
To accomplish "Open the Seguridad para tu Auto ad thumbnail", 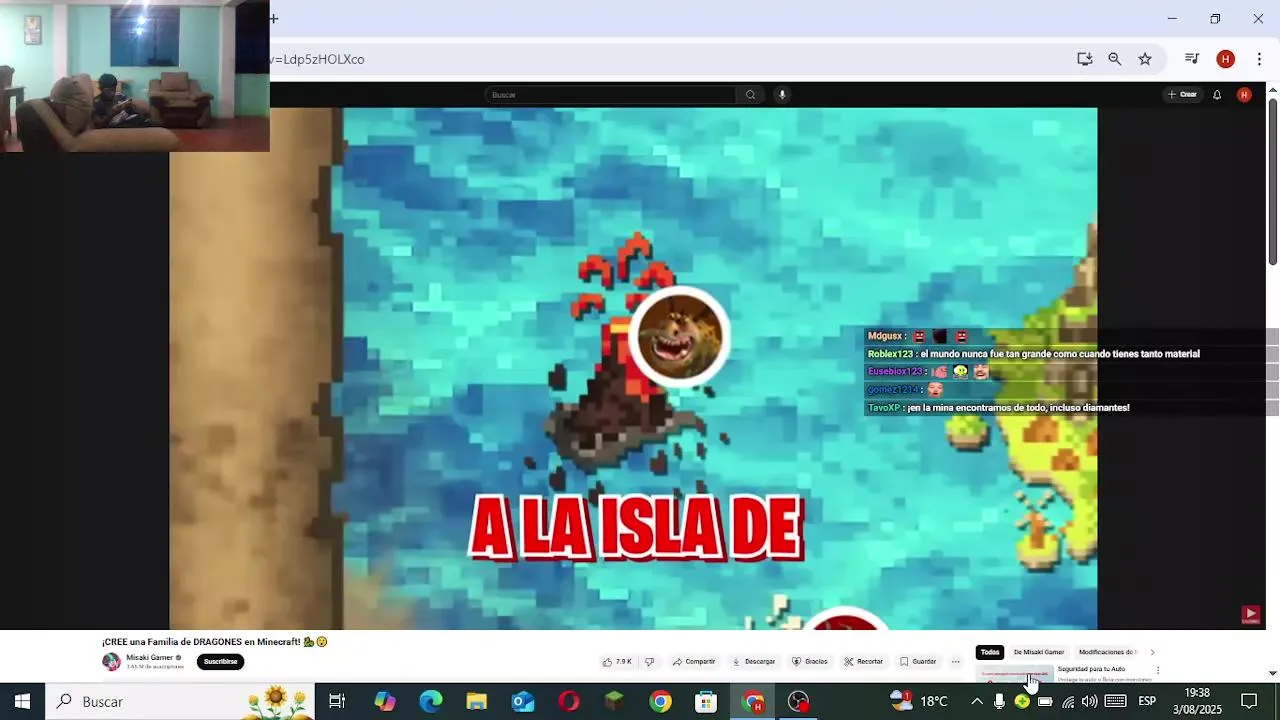I will click(1014, 673).
